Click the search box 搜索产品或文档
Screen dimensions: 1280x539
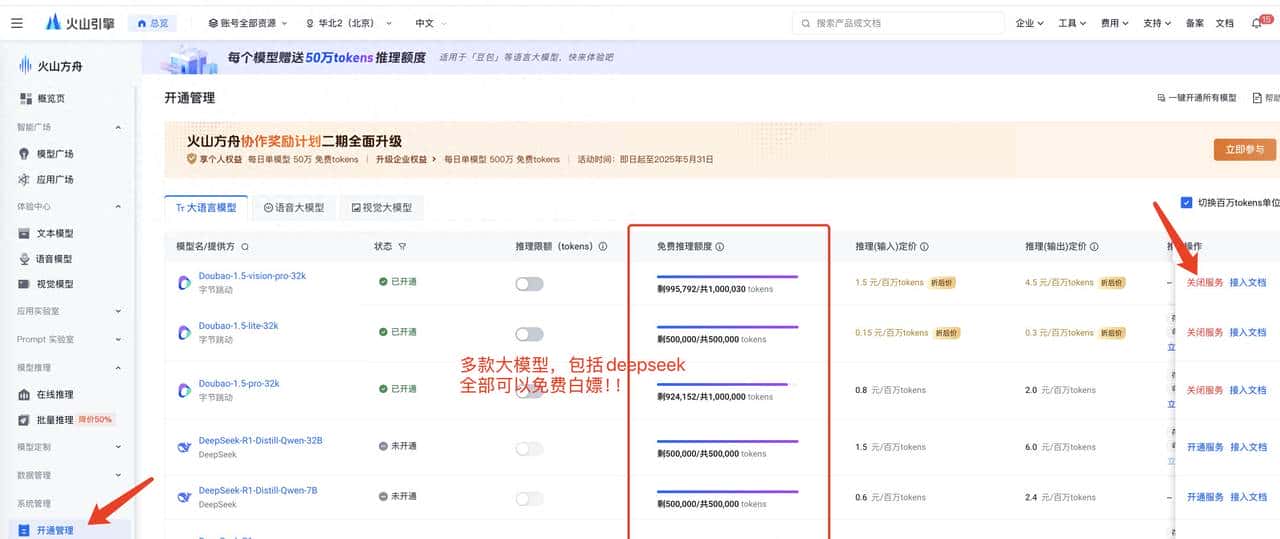pos(897,22)
